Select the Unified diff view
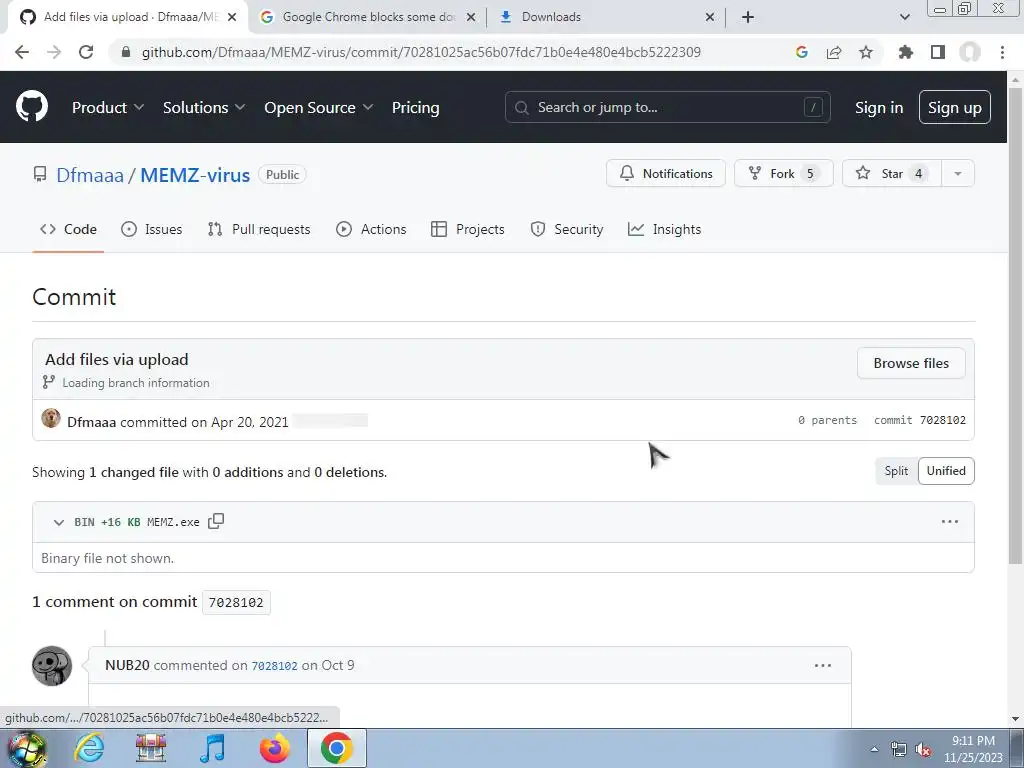 point(946,471)
